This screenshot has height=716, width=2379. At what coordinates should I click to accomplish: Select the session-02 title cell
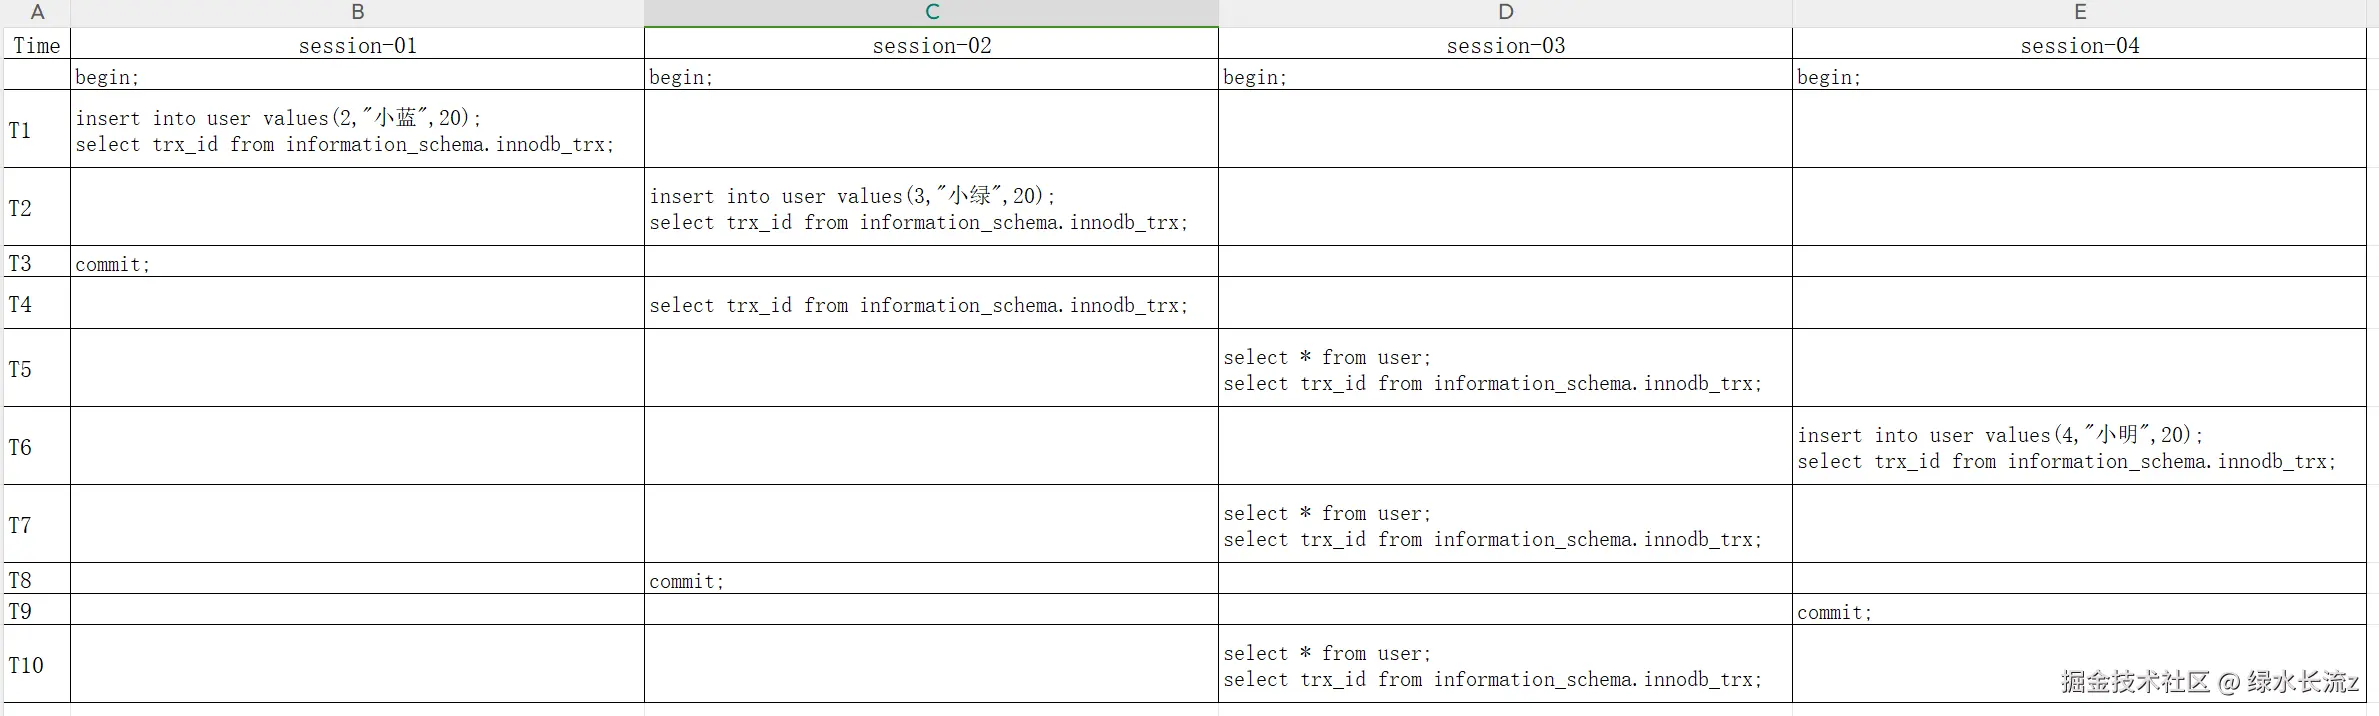(x=931, y=45)
